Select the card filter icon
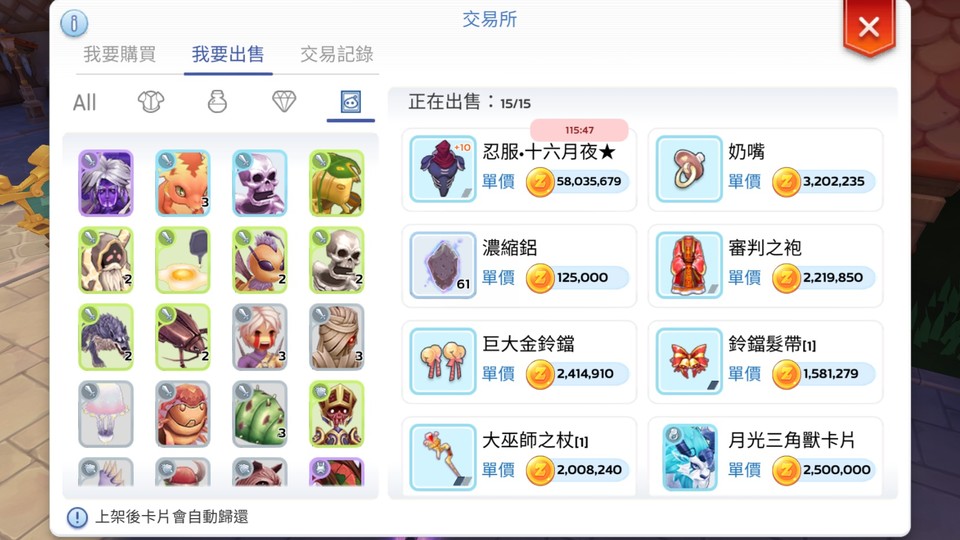960x540 pixels. (350, 102)
